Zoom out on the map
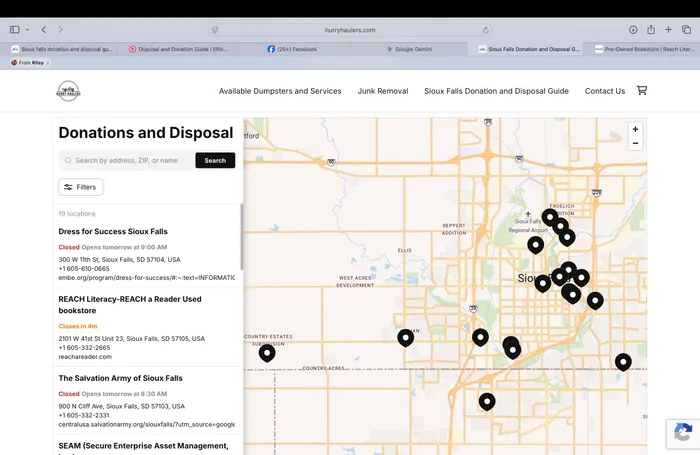700x455 pixels. [635, 144]
